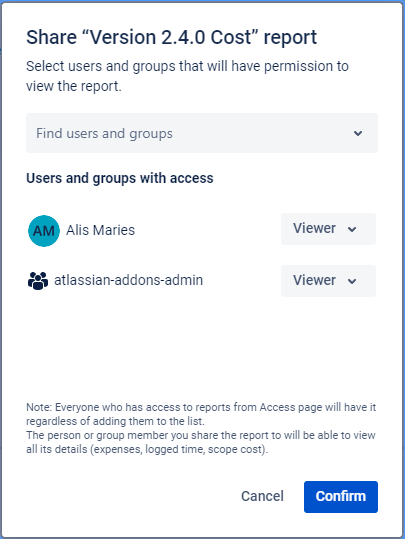Select the Alis Maries user name
The height and width of the screenshot is (539, 405).
100,230
